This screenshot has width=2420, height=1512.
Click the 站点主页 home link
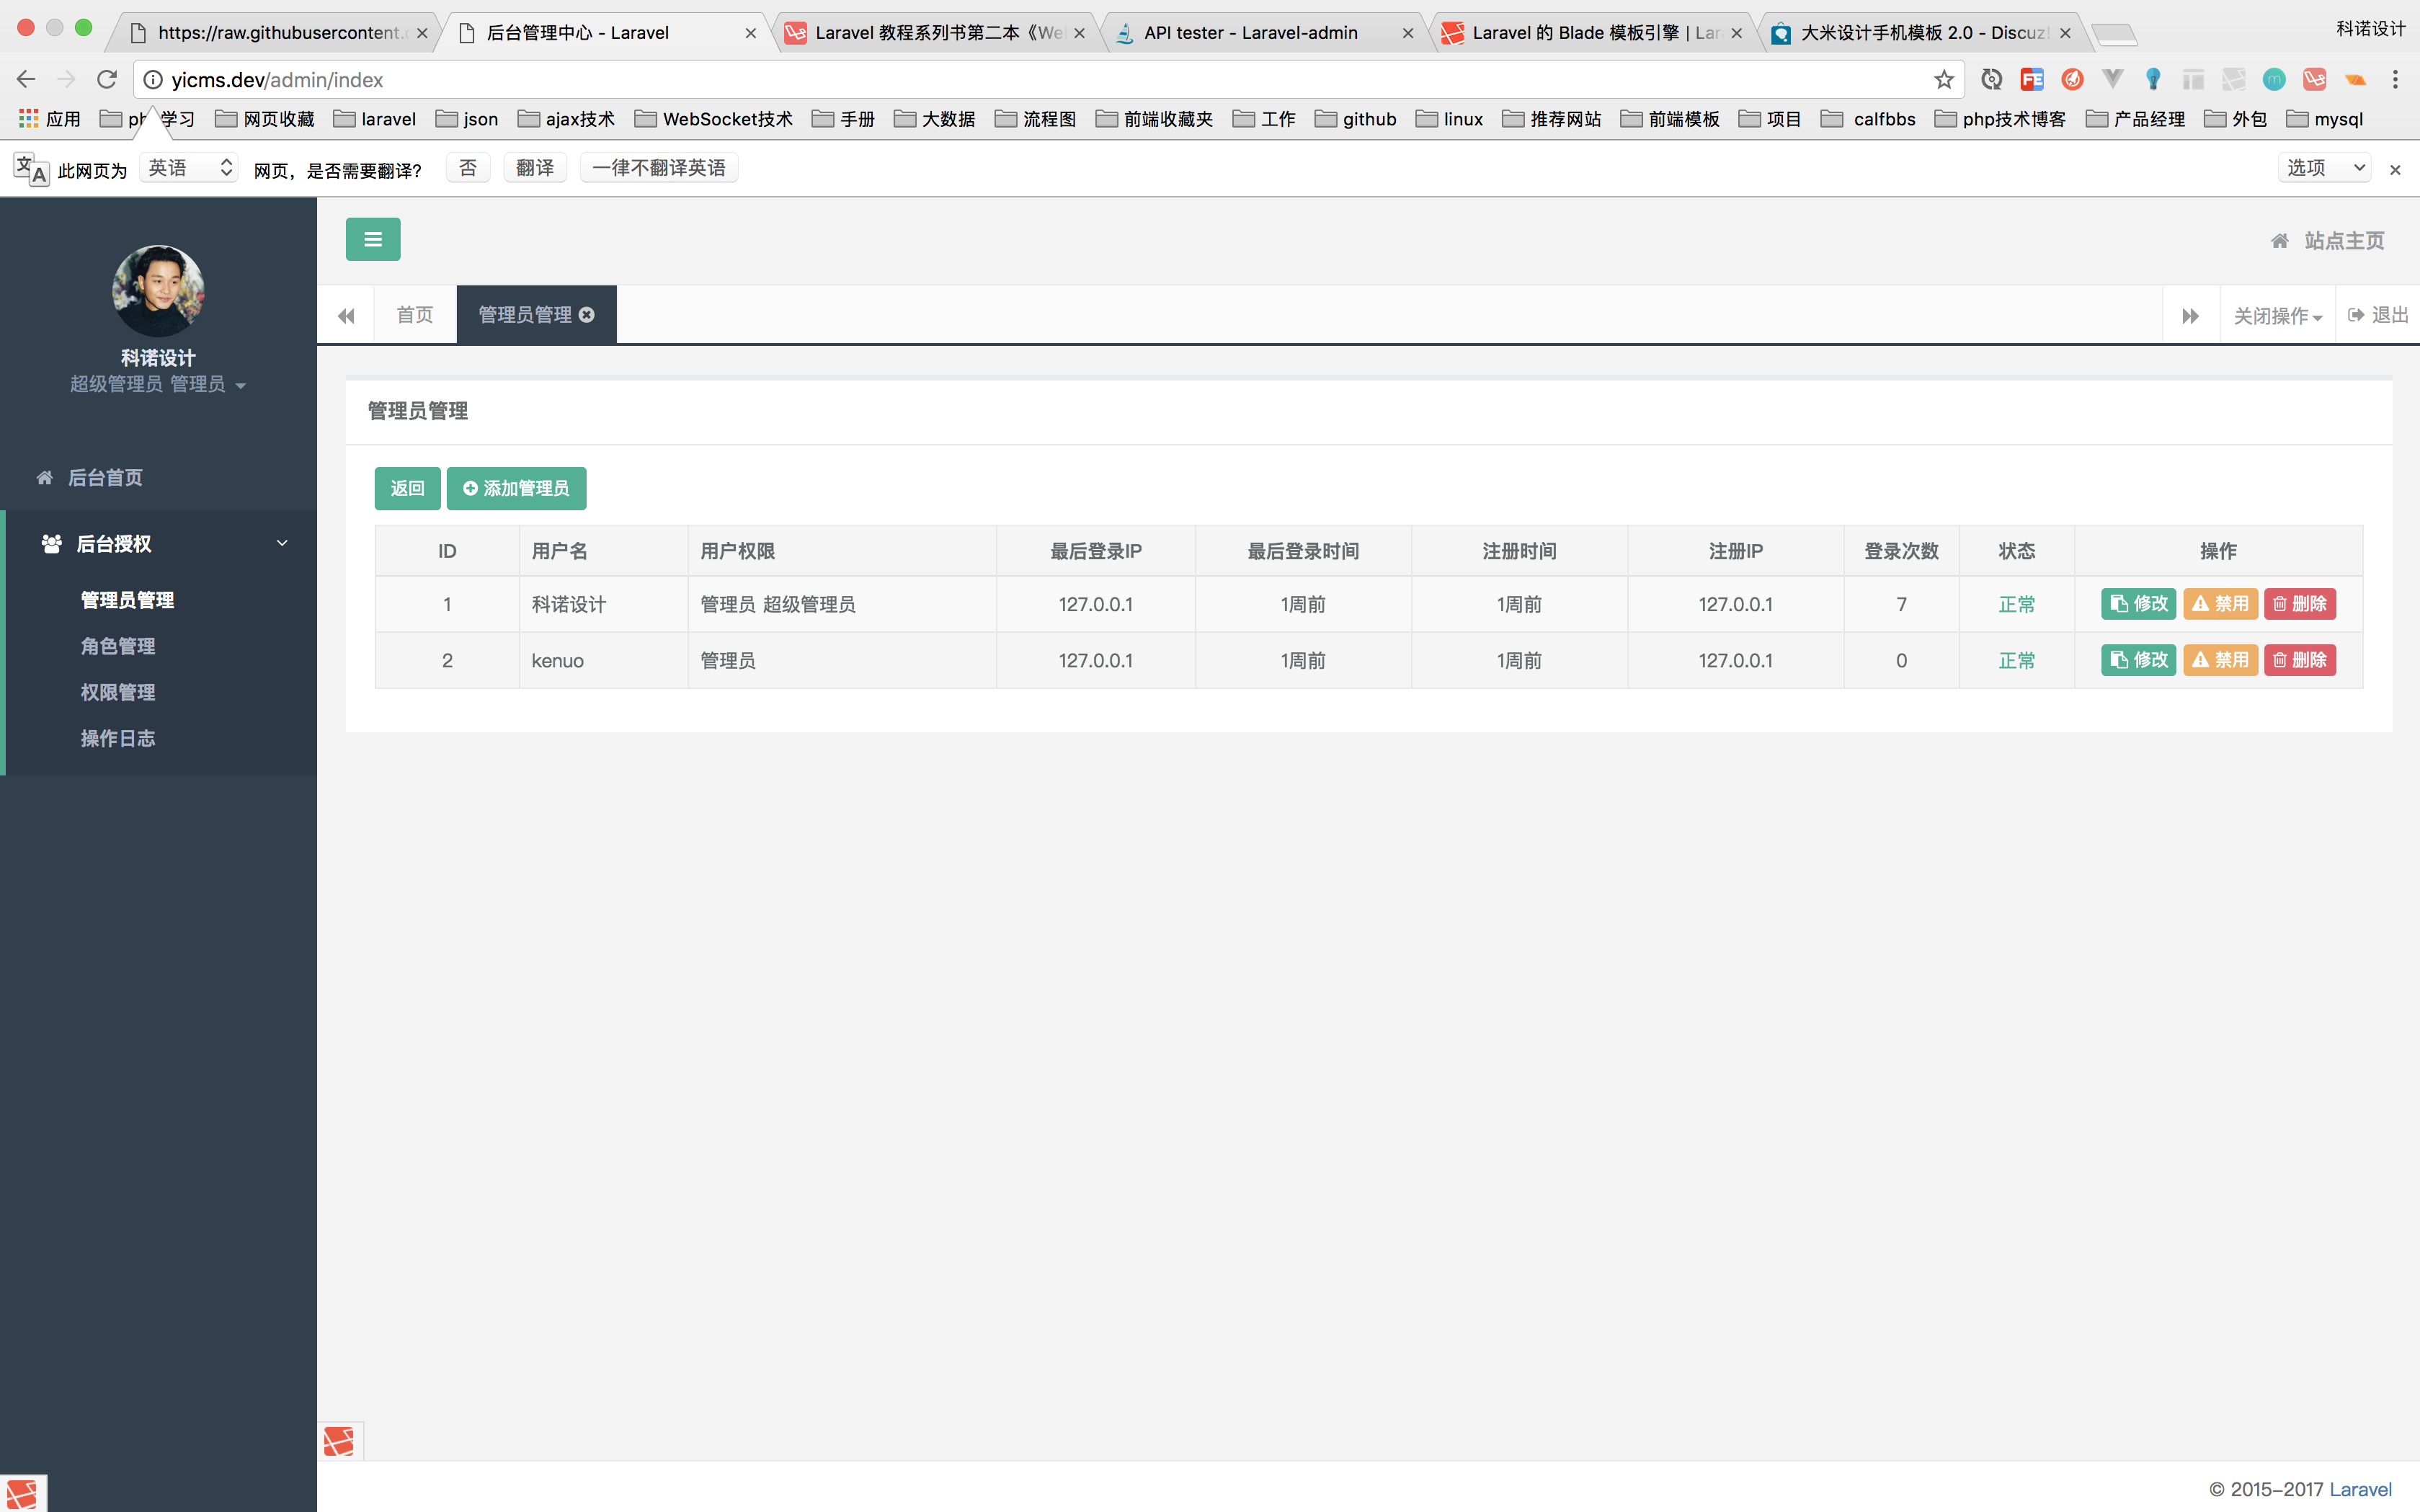coord(2328,241)
